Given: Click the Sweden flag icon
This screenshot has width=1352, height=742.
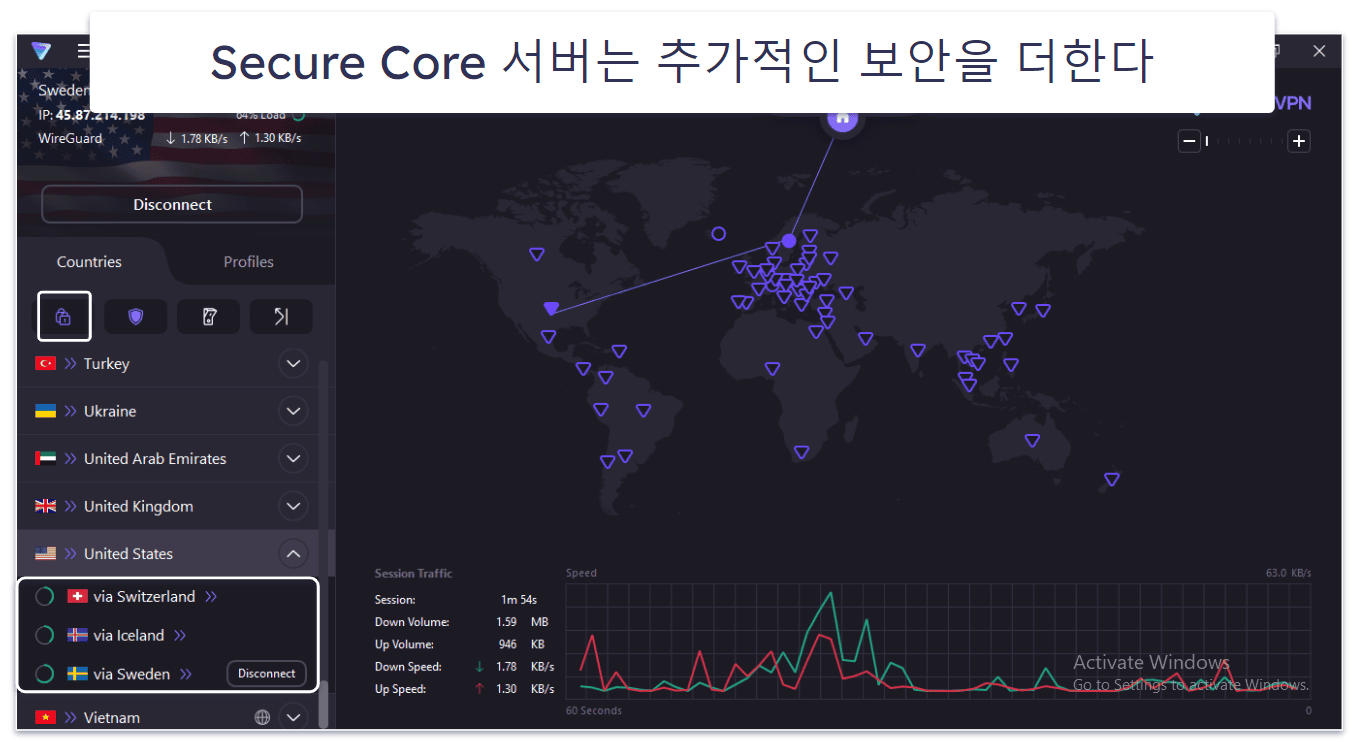Looking at the screenshot, I should [77, 674].
